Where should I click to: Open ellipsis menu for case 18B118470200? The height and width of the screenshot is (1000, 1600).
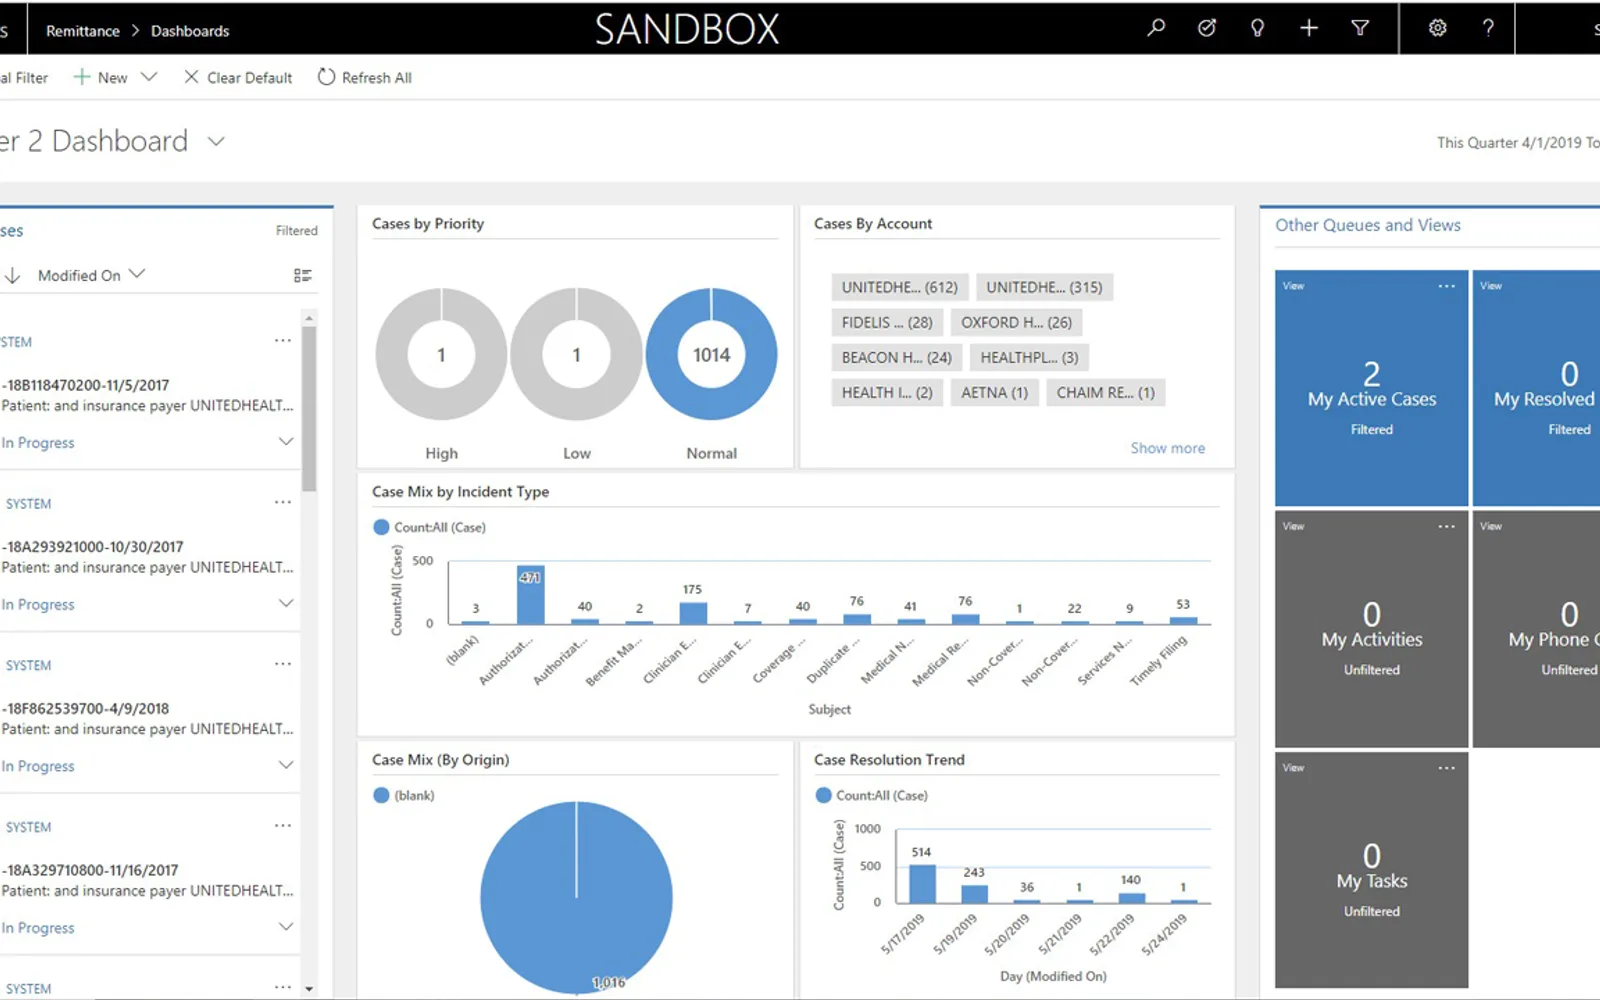(x=283, y=341)
